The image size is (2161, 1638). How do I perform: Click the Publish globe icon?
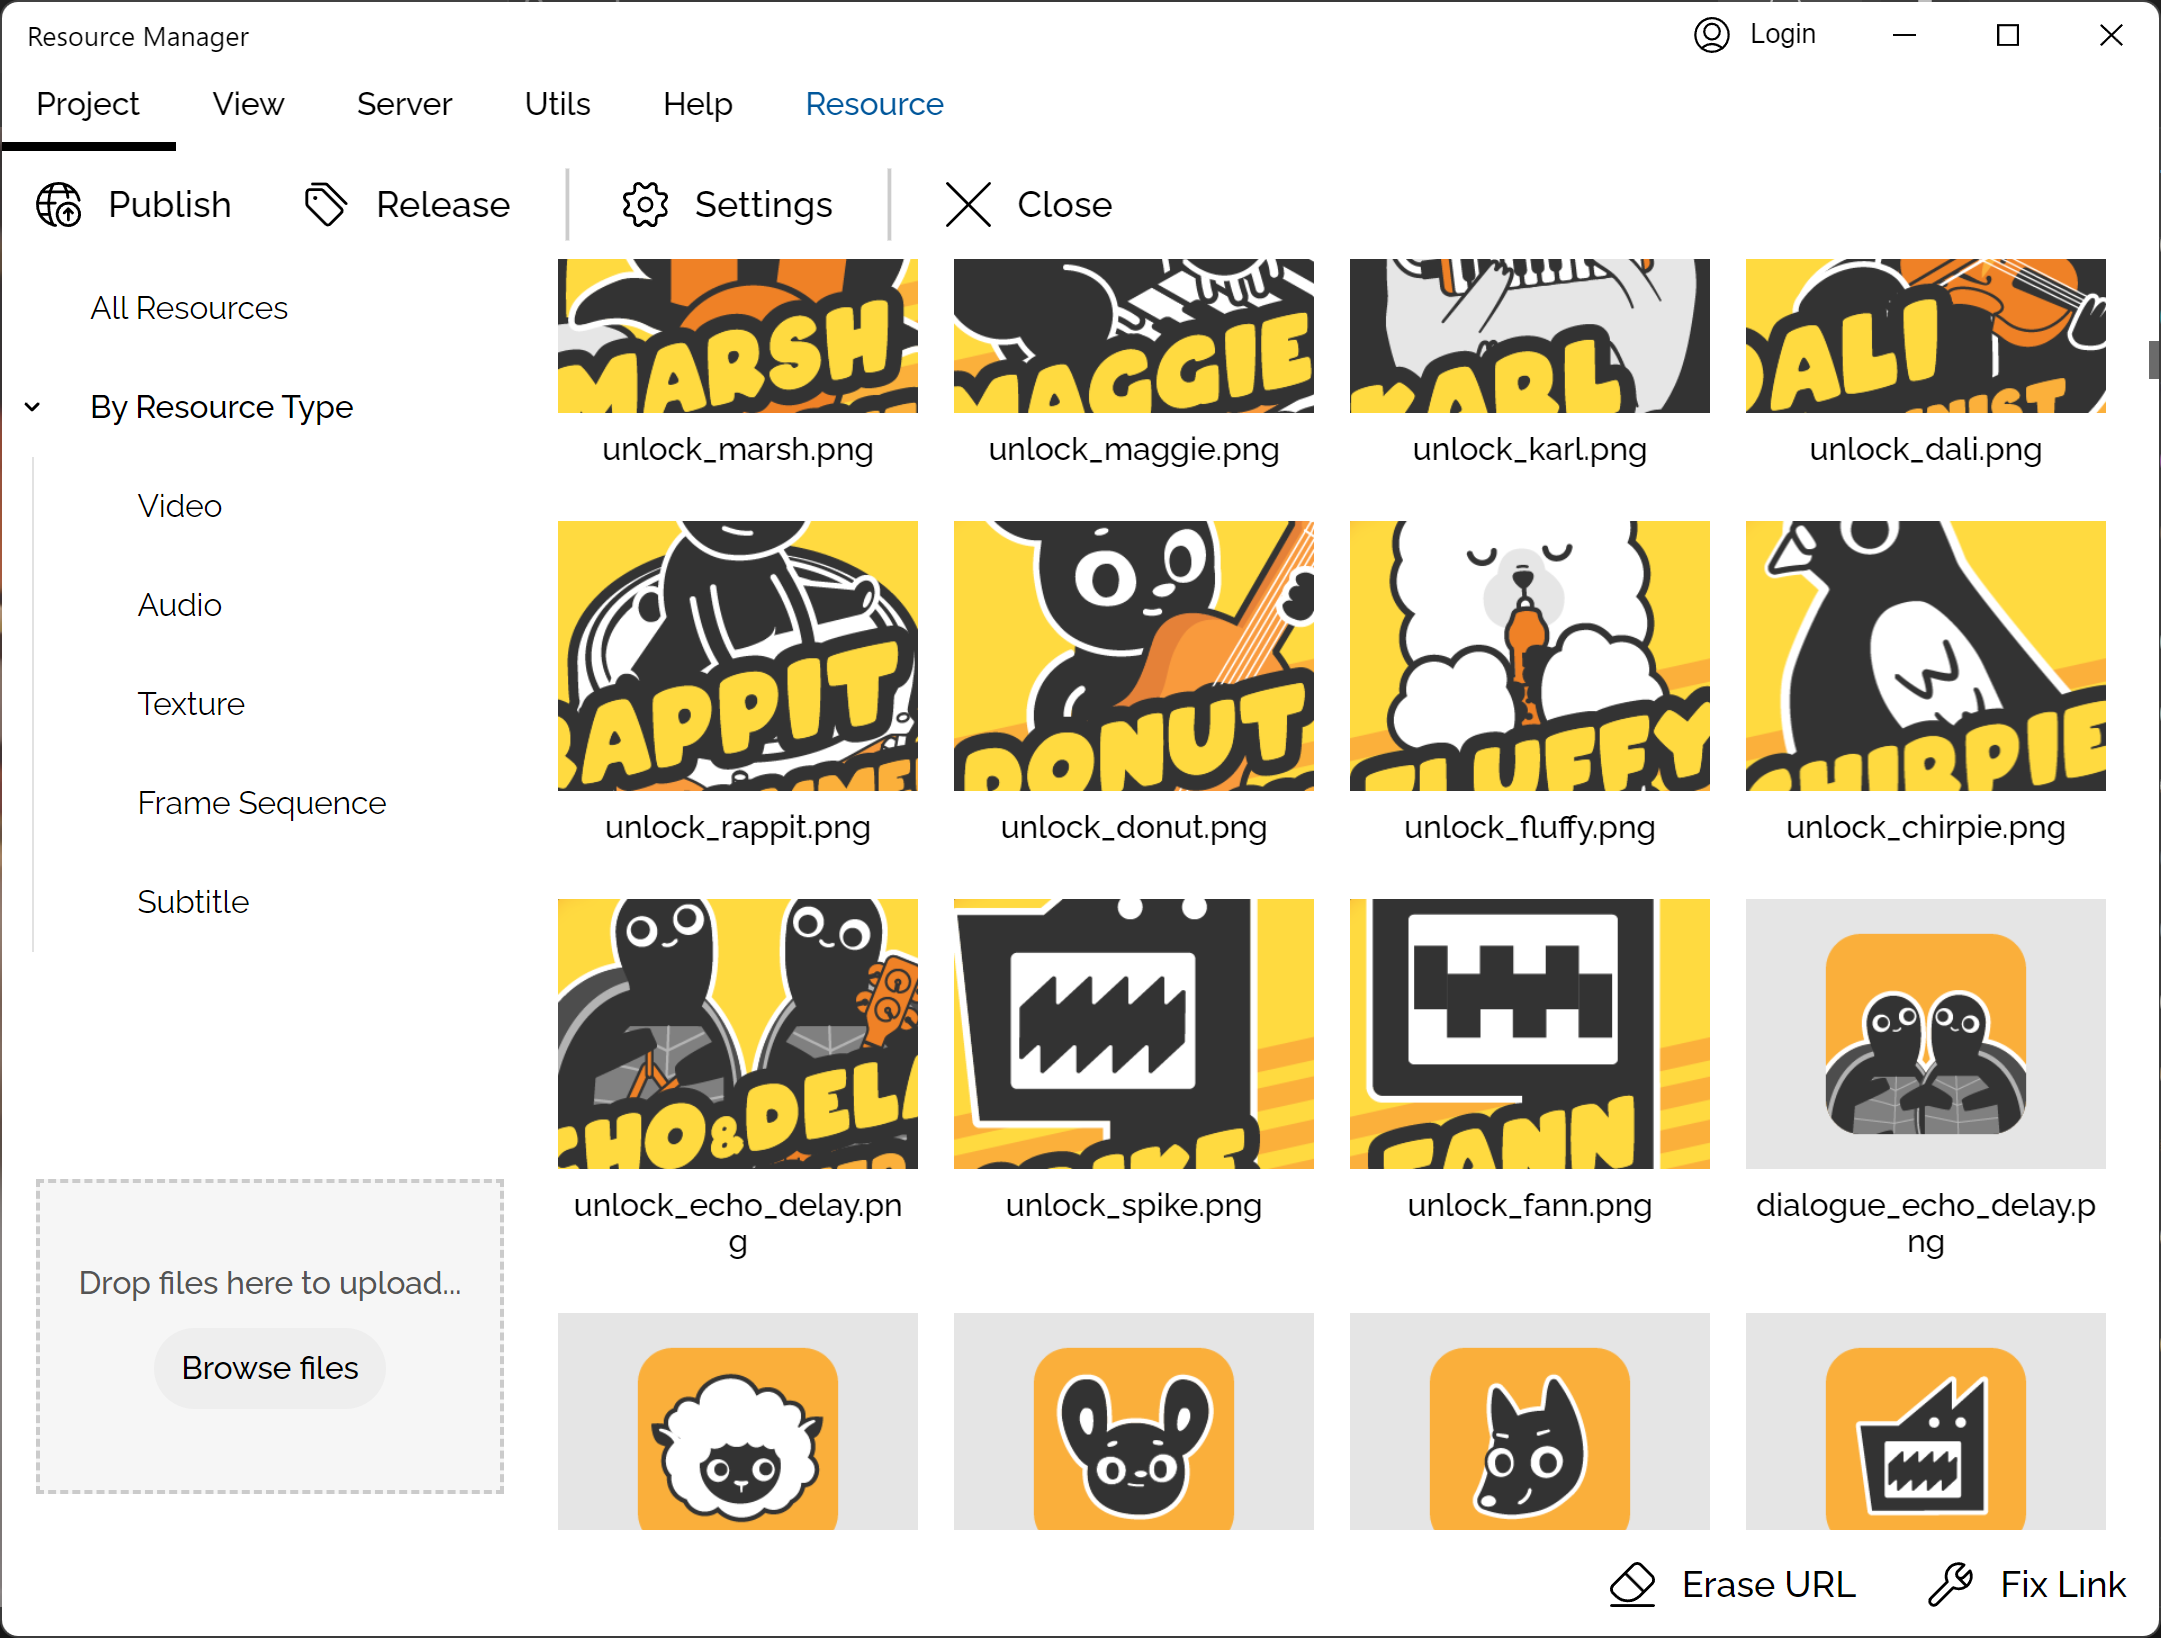(59, 205)
